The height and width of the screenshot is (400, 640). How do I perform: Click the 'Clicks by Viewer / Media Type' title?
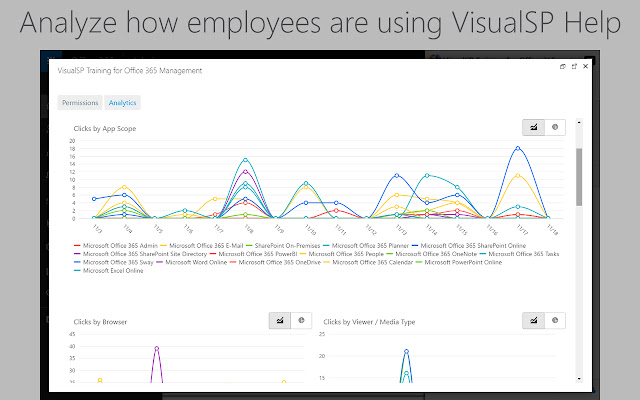pos(369,322)
